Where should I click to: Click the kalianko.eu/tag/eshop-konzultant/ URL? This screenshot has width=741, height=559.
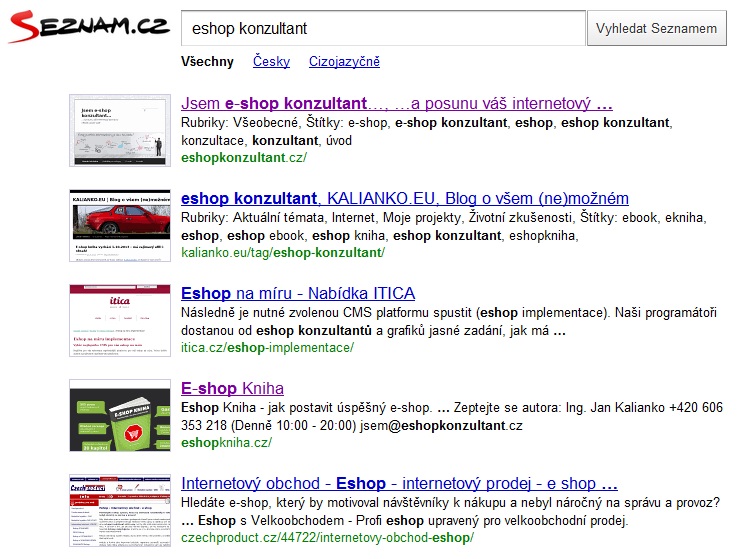tap(283, 253)
